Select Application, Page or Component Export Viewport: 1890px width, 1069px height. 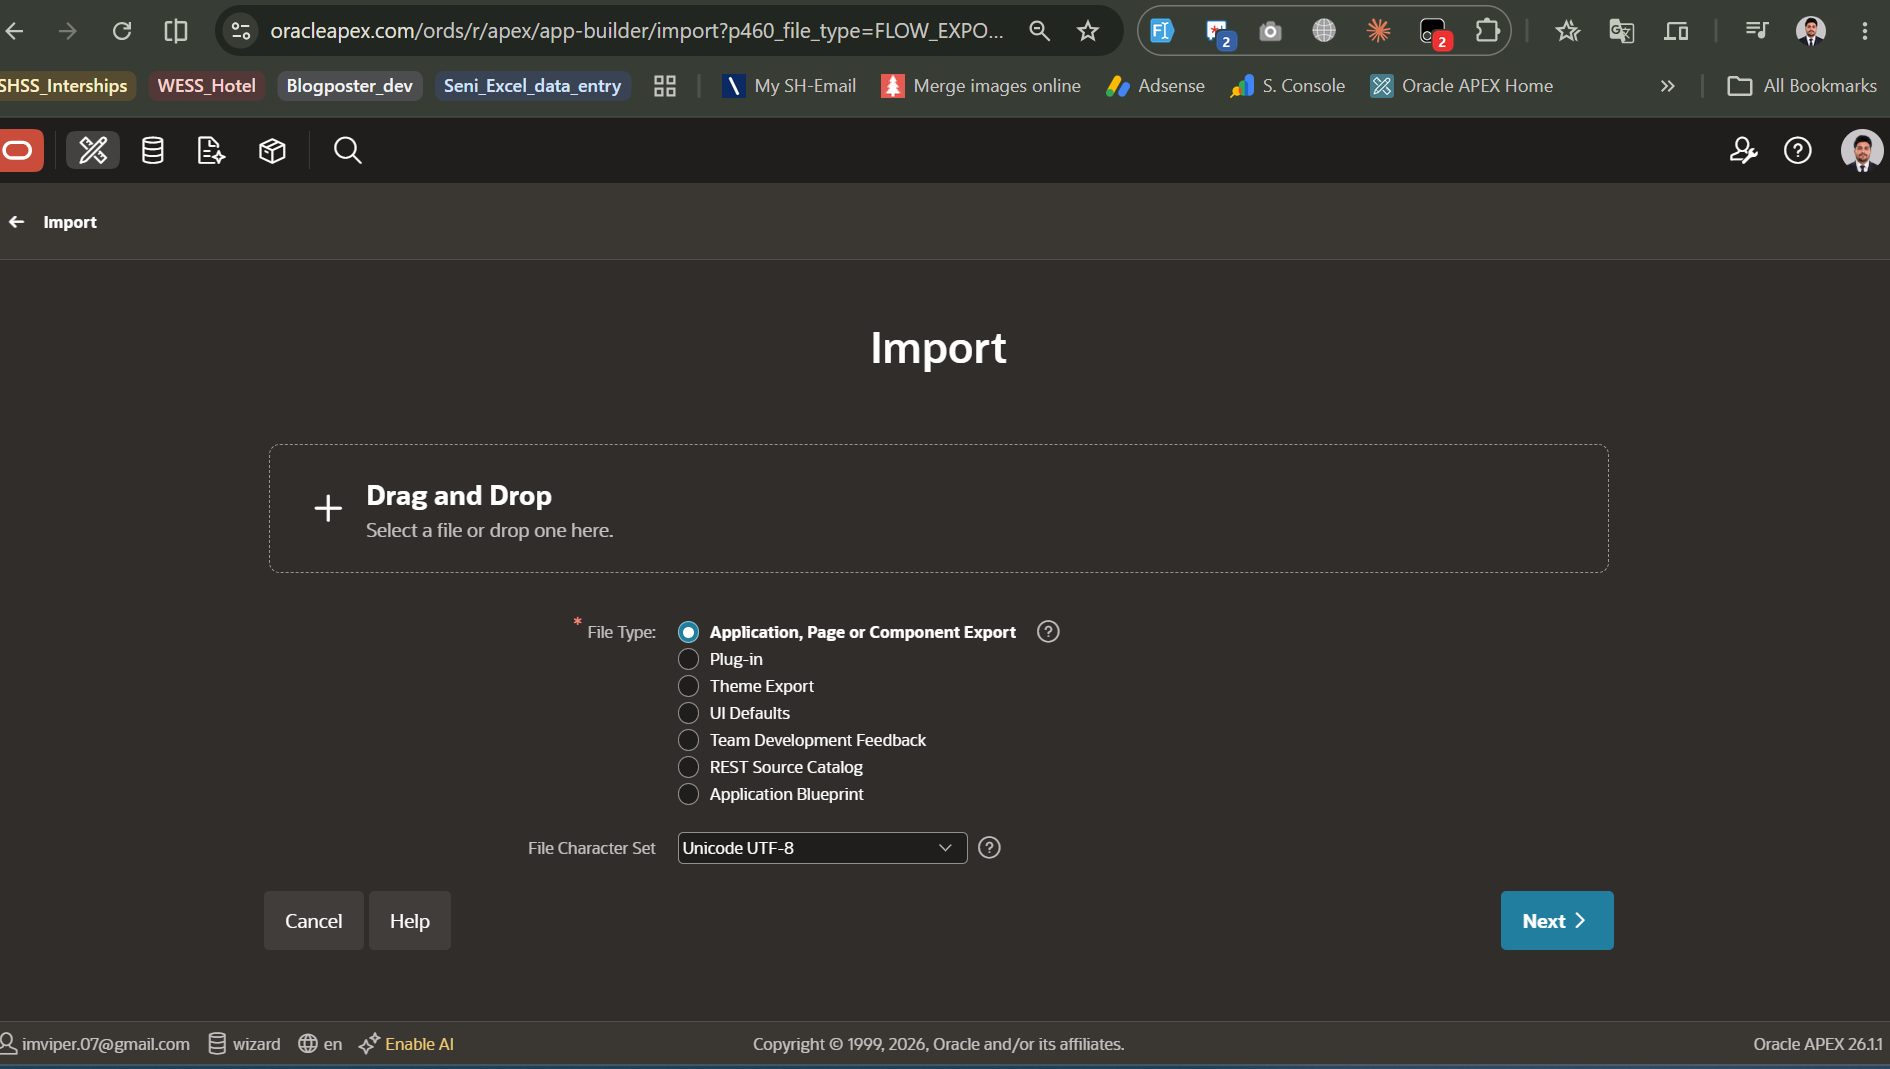[688, 632]
